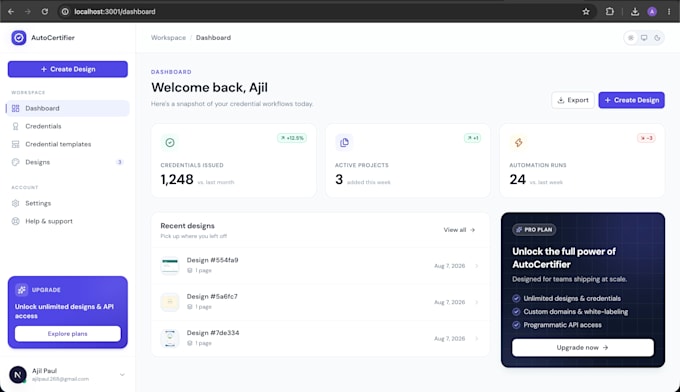Viewport: 680px width, 392px height.
Task: Click the Credentials Issued checkmark icon
Action: point(170,142)
